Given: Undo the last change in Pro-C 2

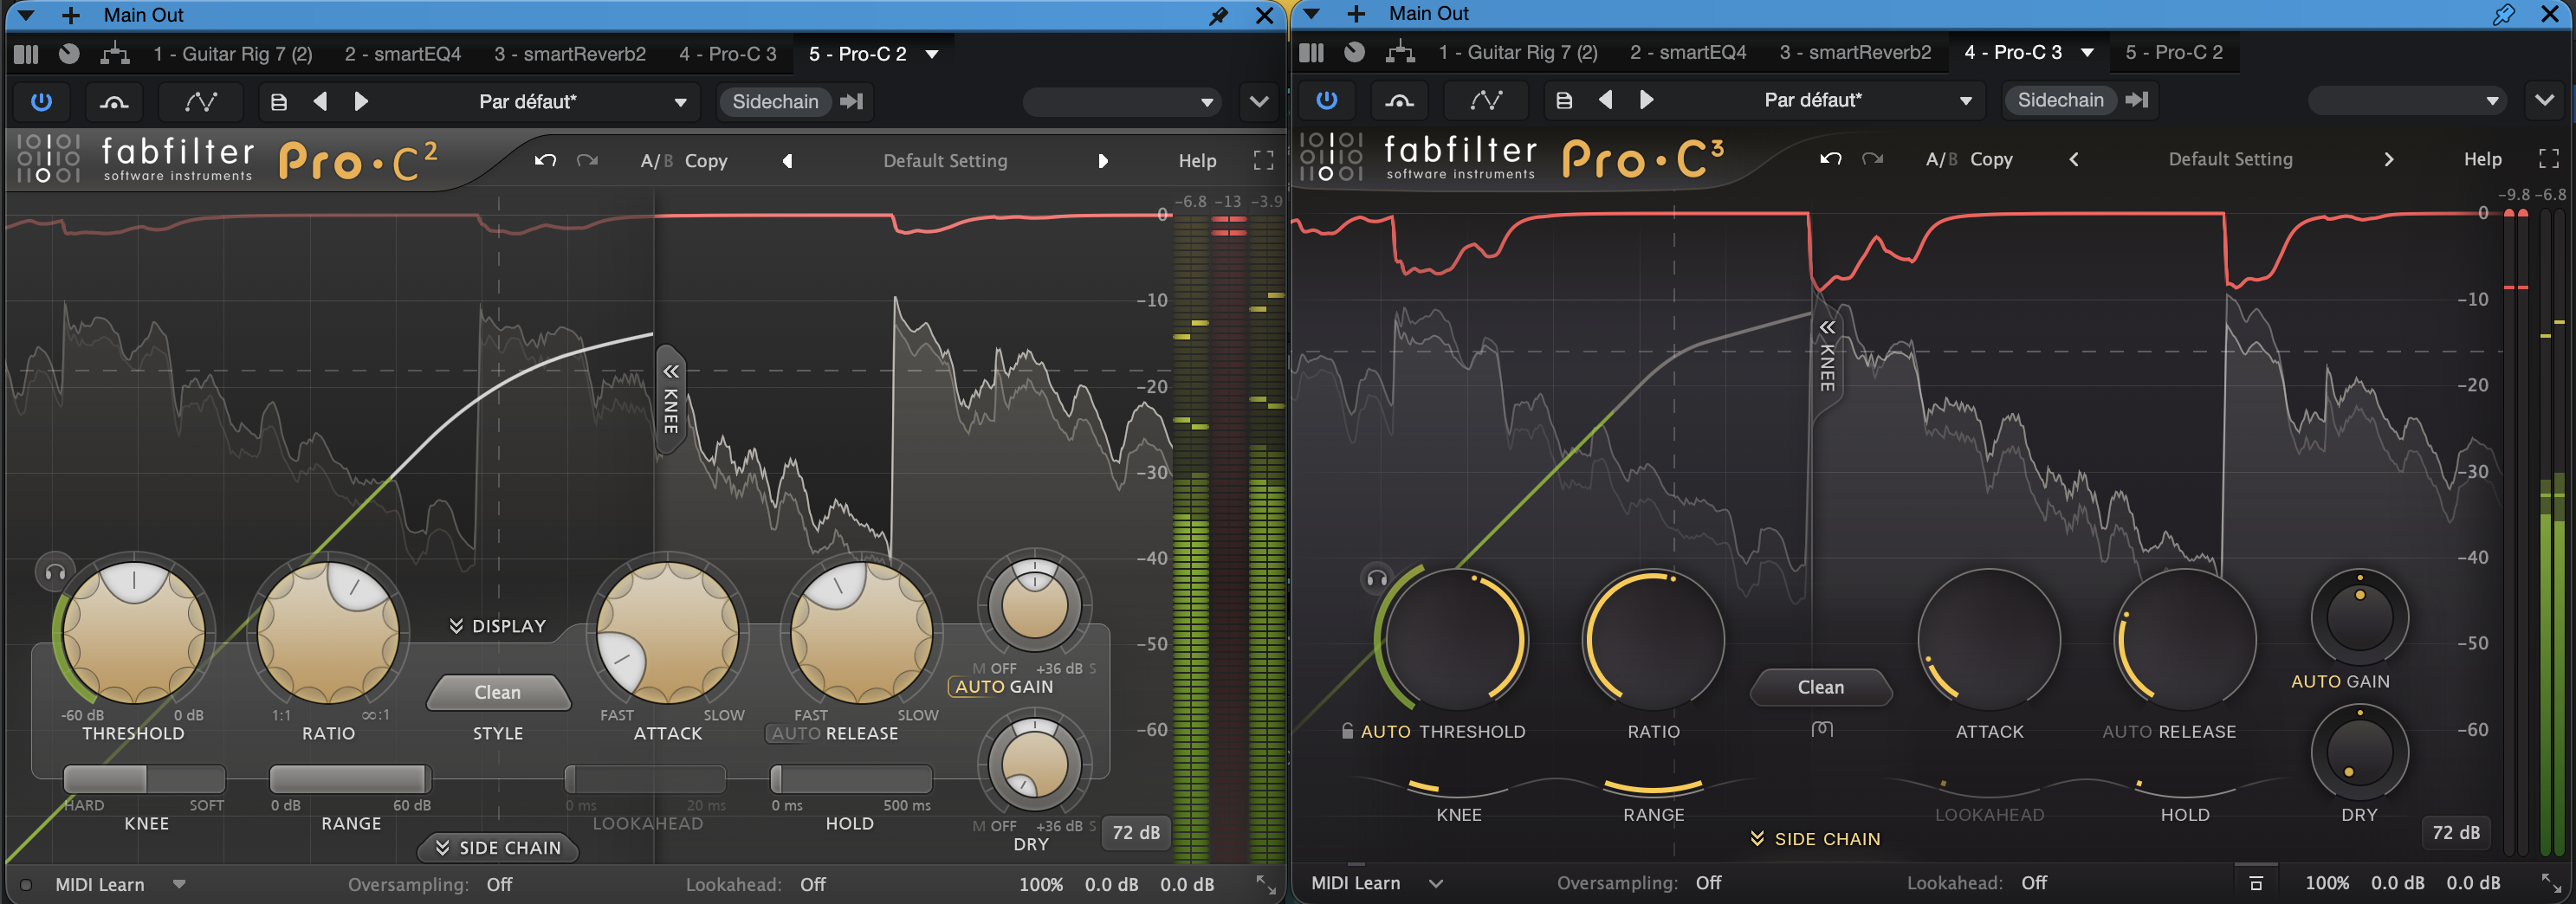Looking at the screenshot, I should (544, 160).
